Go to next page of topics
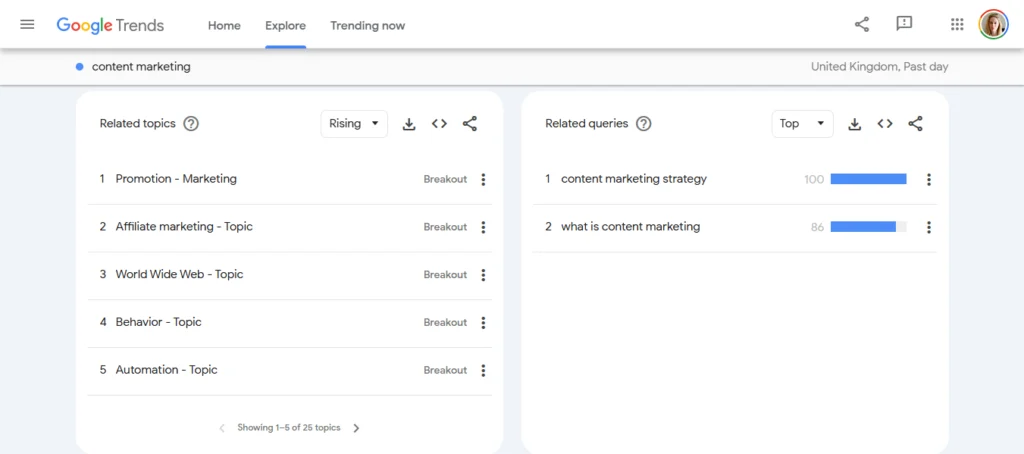Viewport: 1024px width, 454px height. pyautogui.click(x=356, y=428)
